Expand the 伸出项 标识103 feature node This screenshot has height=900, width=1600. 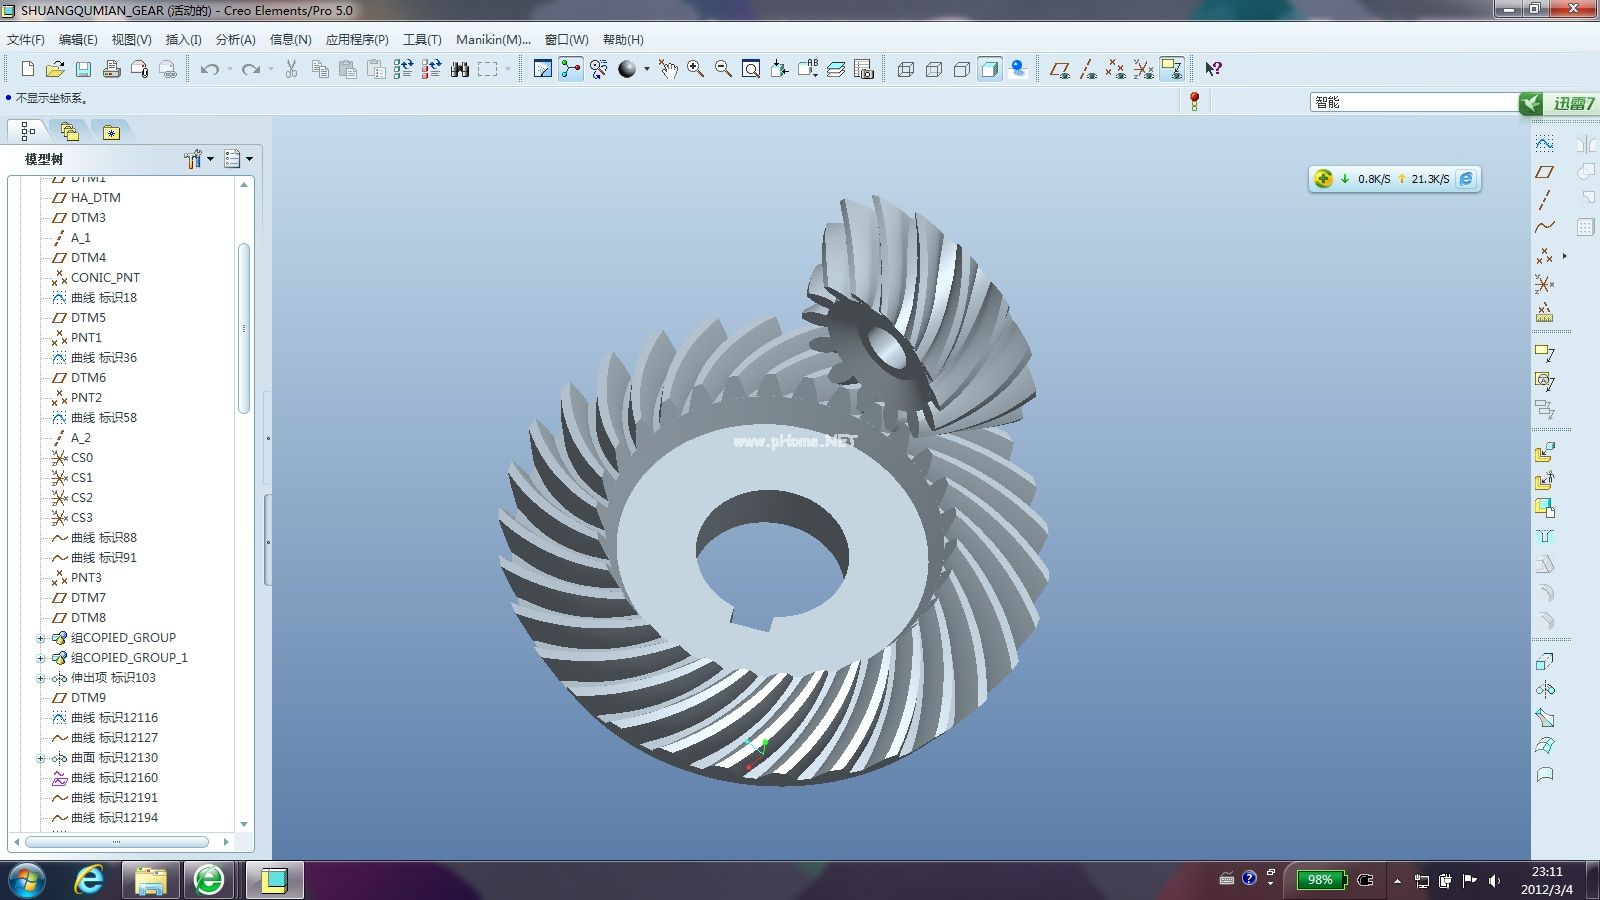coord(41,678)
